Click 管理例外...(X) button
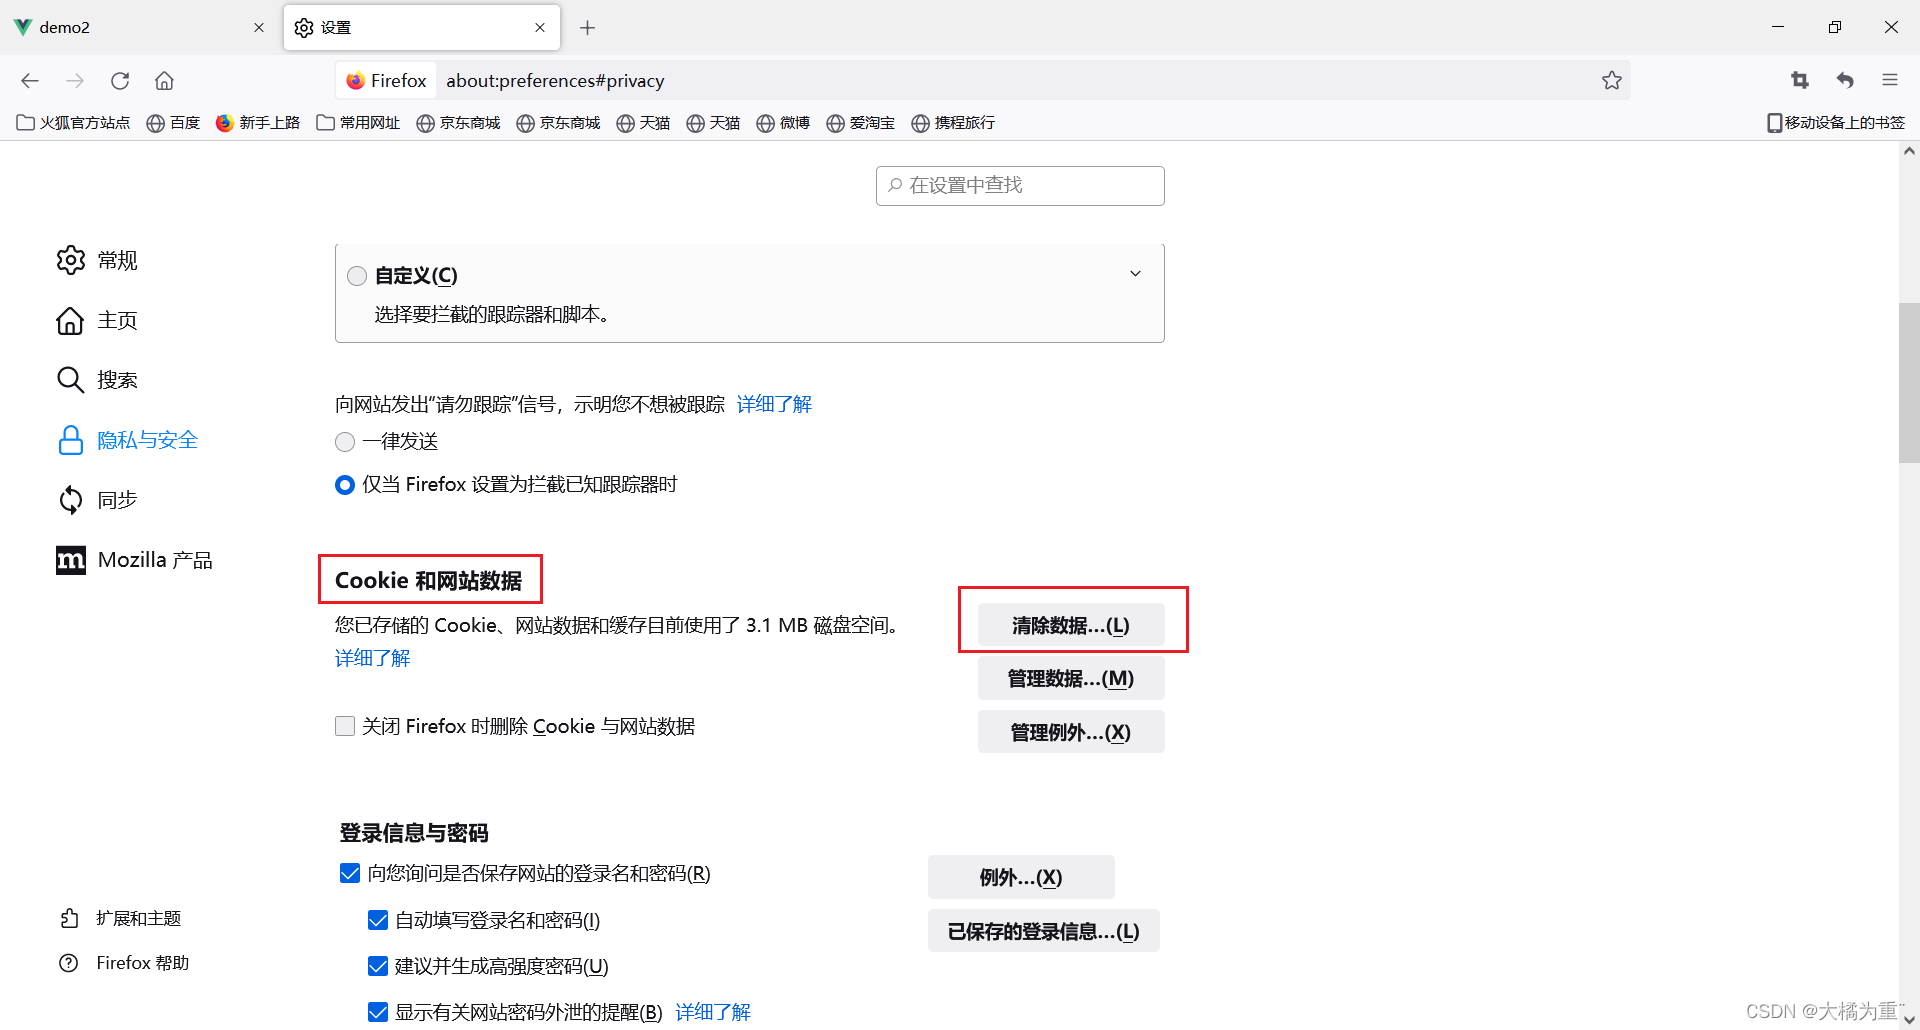Screen dimensions: 1920x1030 pos(1071,732)
